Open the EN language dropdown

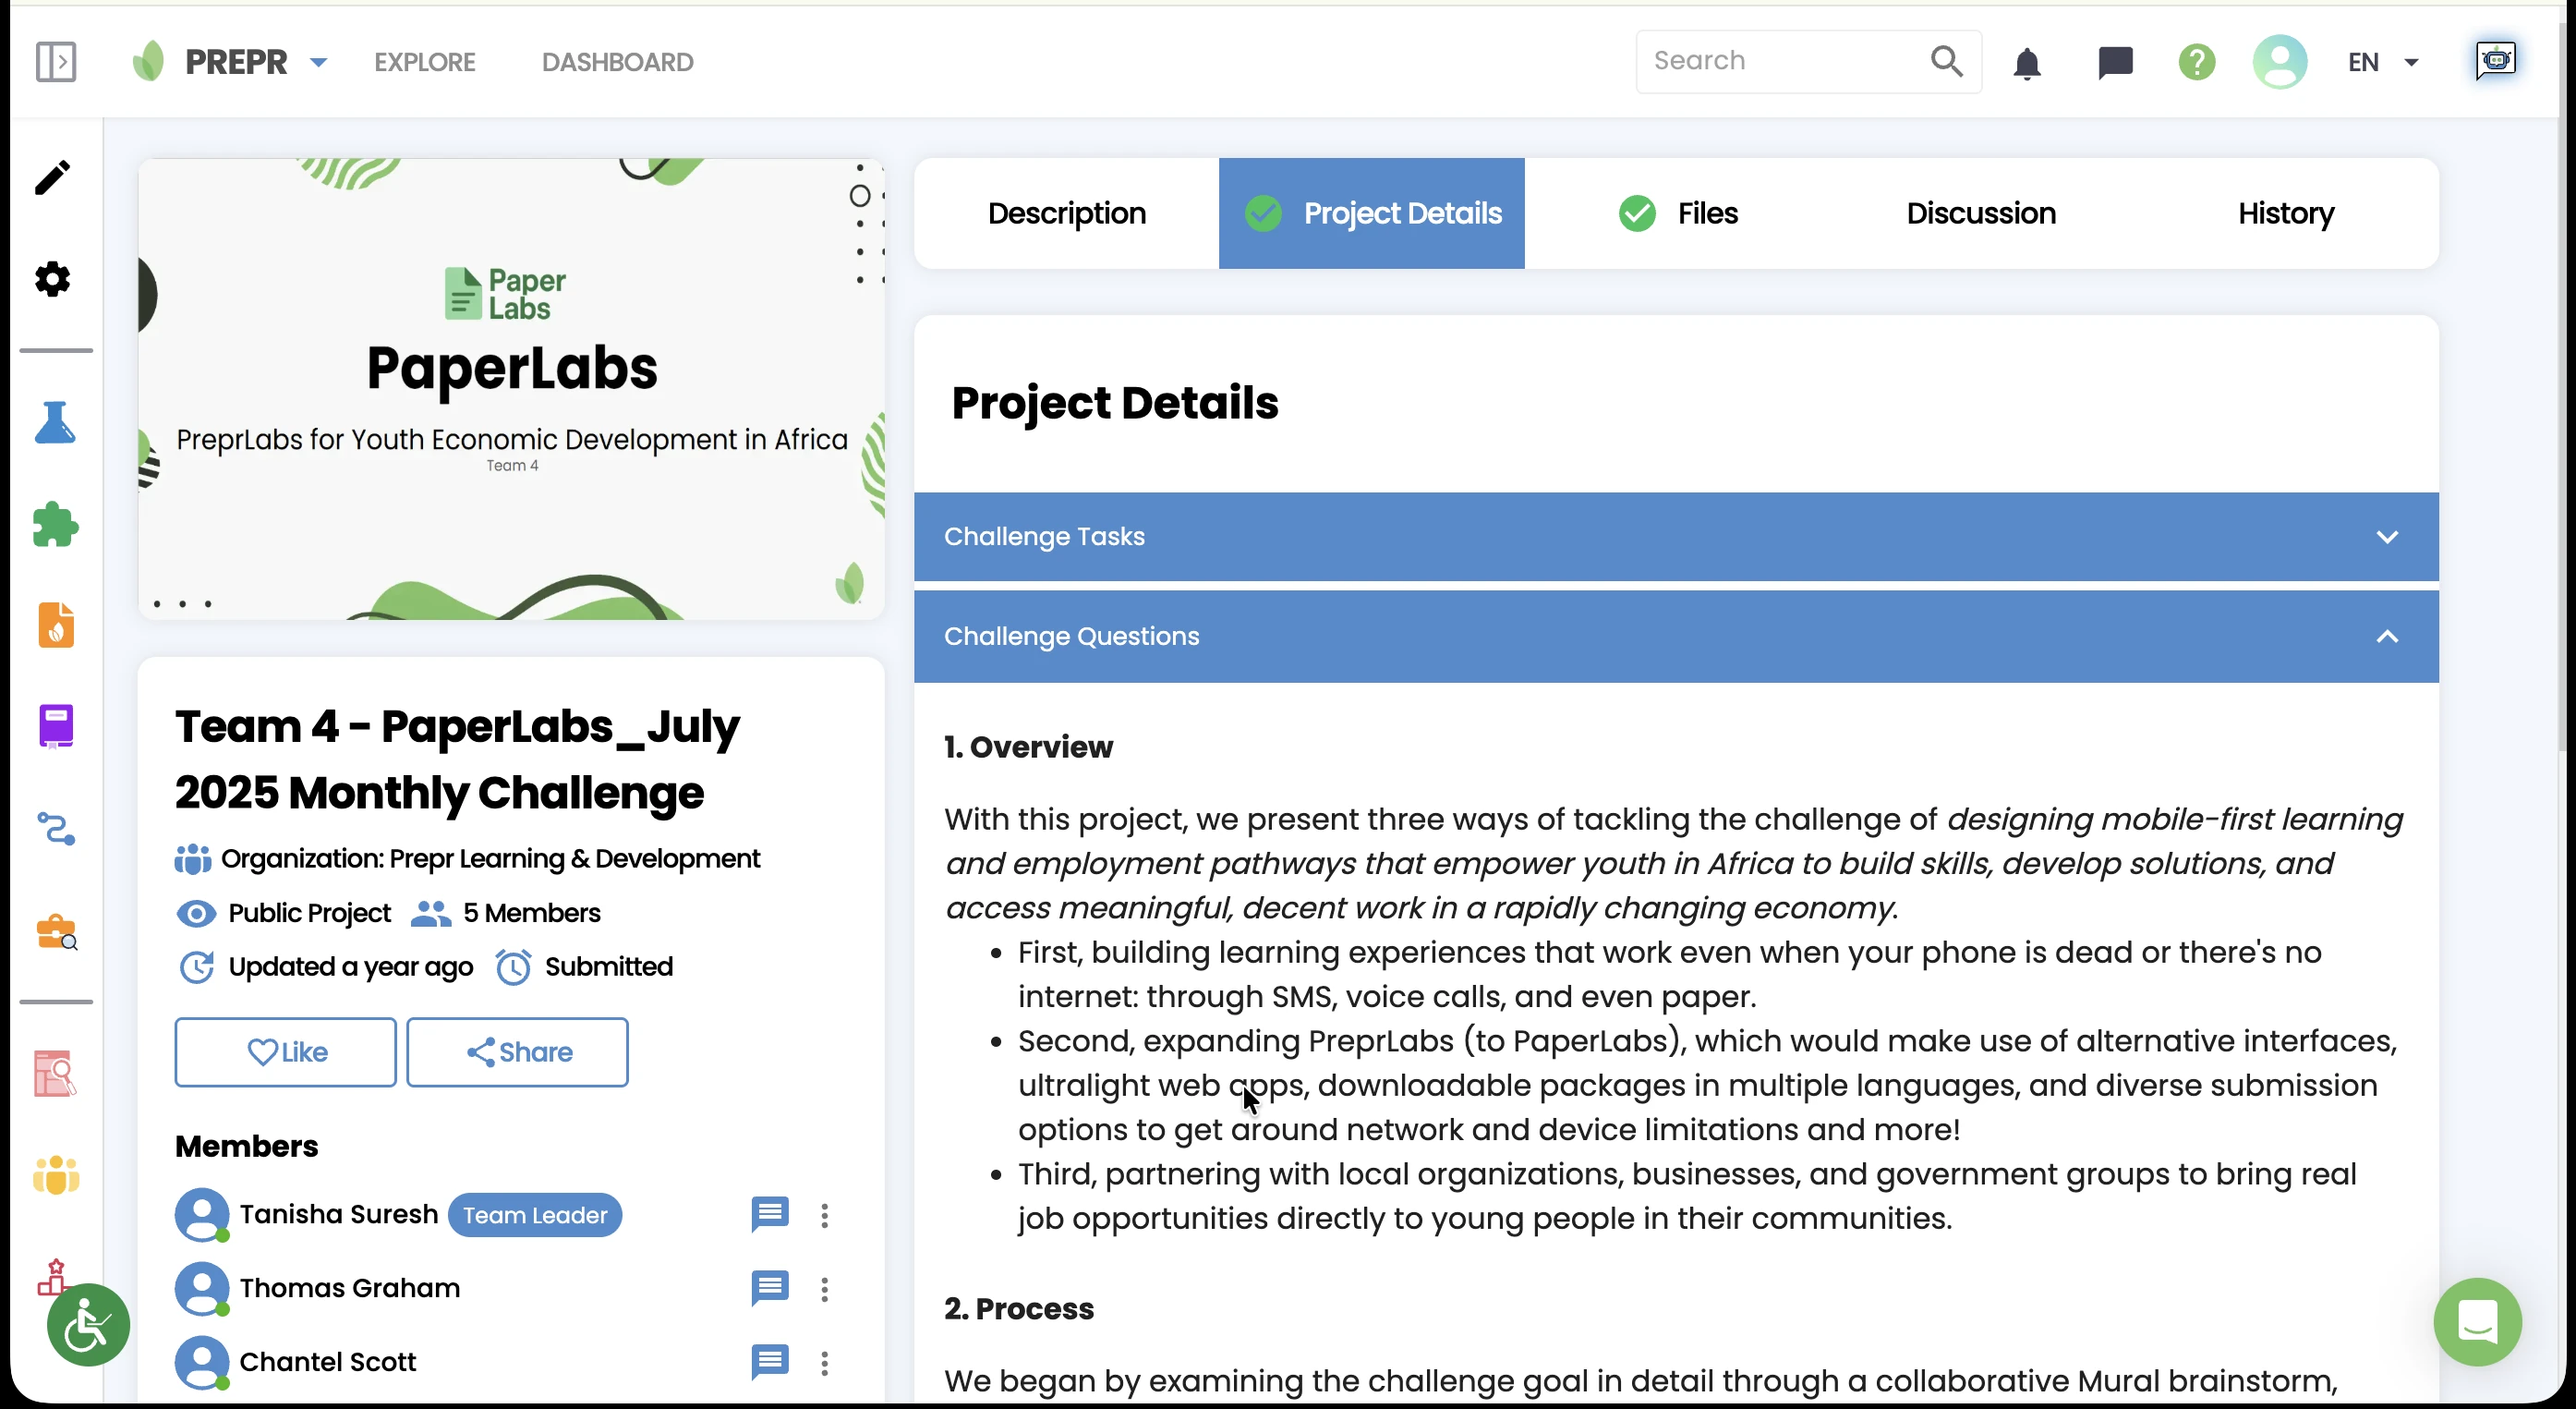[2383, 63]
